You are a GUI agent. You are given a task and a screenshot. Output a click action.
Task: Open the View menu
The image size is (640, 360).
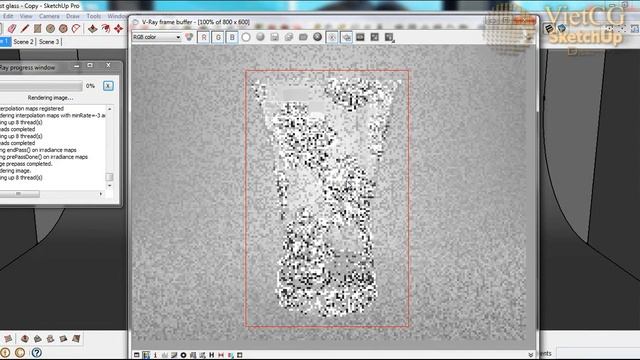[x=26, y=16]
